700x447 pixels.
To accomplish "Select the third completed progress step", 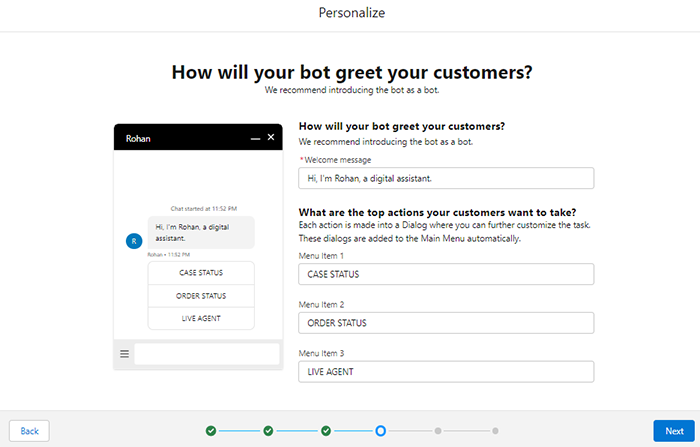I will [x=326, y=431].
